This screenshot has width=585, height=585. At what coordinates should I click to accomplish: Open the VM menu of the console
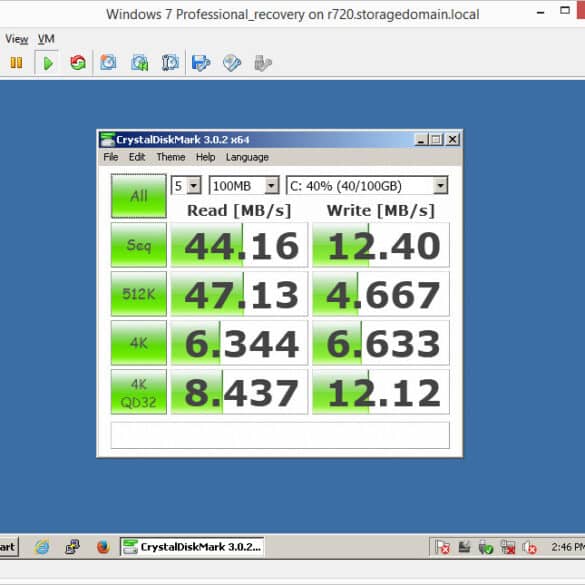click(46, 38)
